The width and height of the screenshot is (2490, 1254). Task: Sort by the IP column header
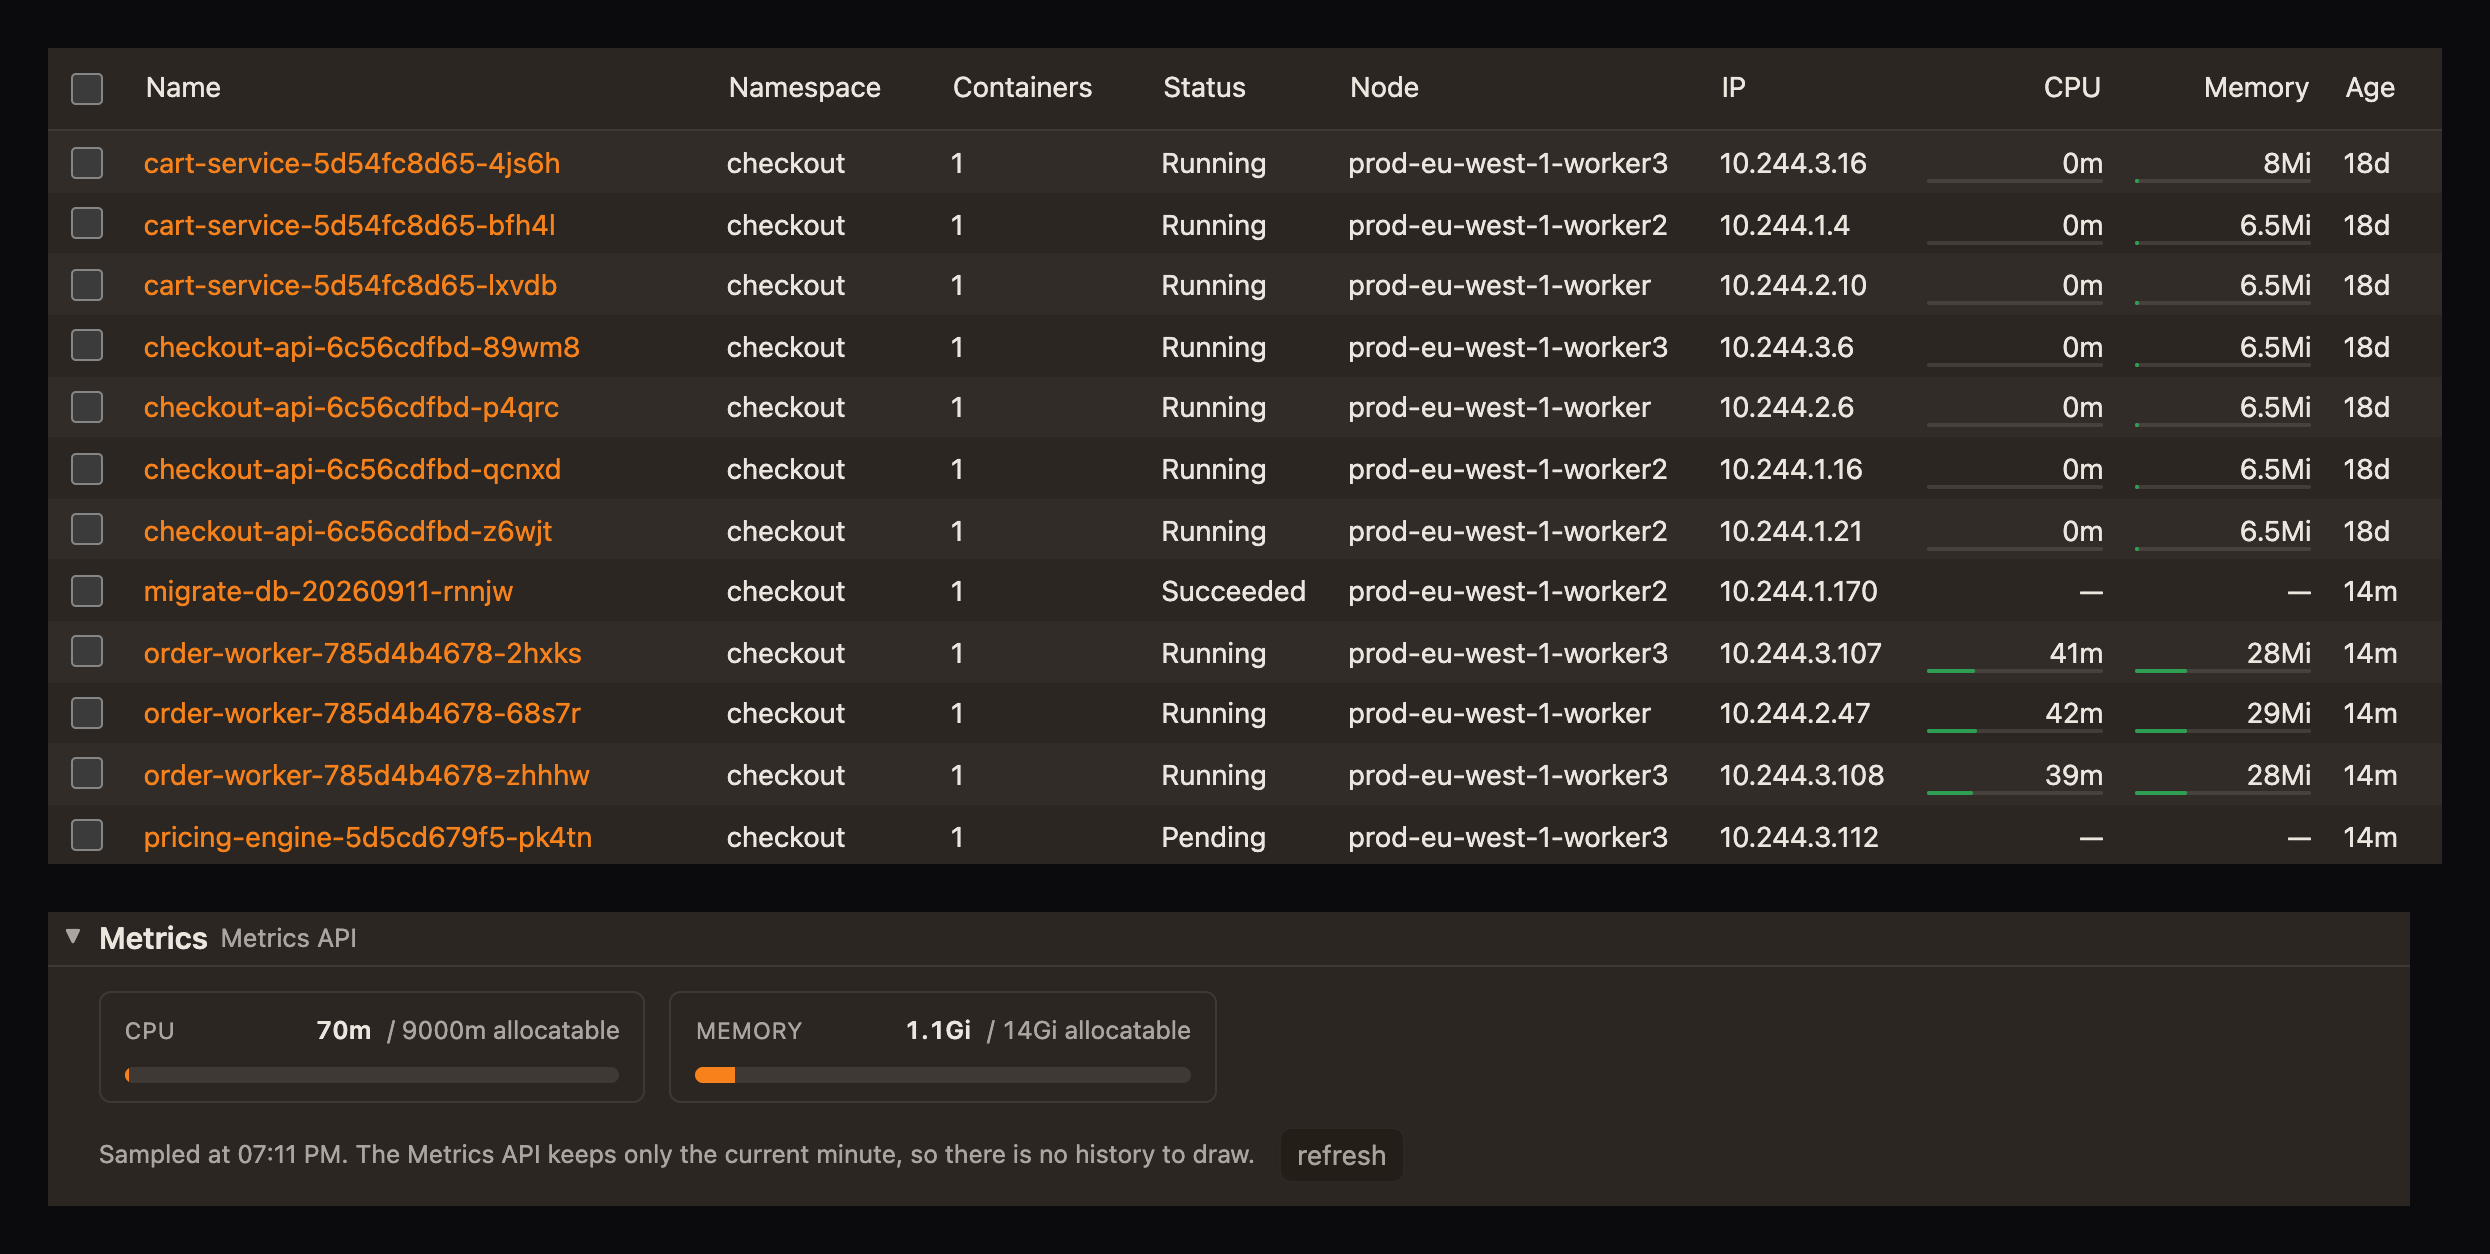(1733, 88)
